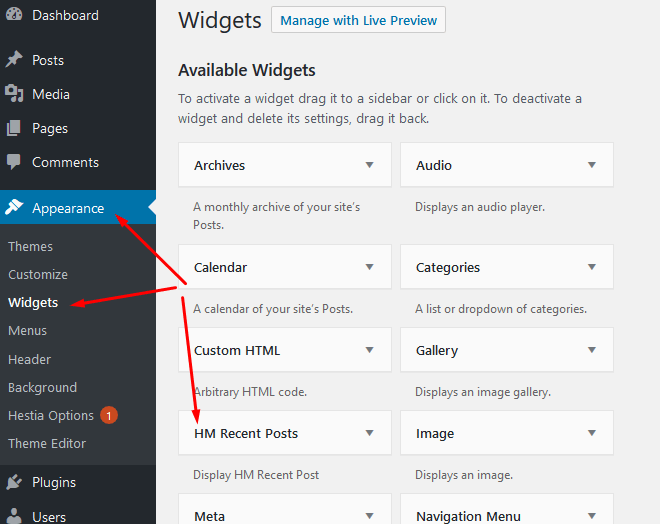Click the Appearance paintbrush icon
The height and width of the screenshot is (524, 660).
click(14, 208)
